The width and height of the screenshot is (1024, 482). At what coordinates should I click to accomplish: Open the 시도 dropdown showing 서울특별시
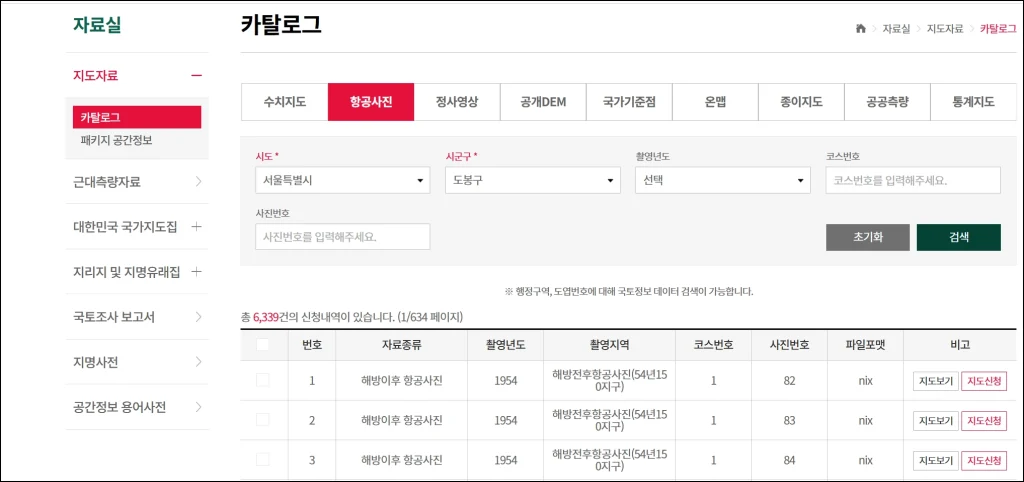coord(342,181)
